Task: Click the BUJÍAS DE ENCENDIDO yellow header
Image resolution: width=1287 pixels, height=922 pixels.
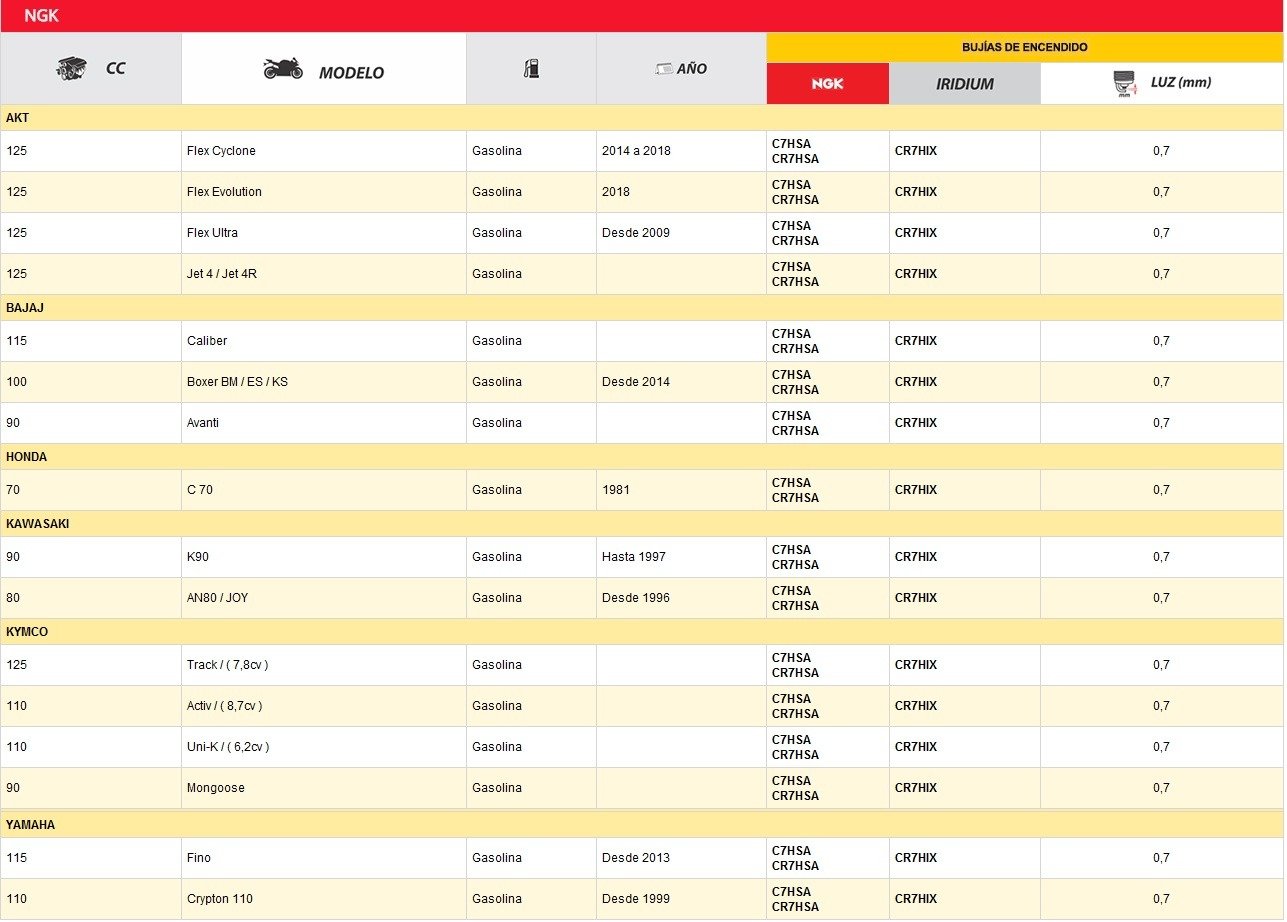Action: pyautogui.click(x=1025, y=47)
